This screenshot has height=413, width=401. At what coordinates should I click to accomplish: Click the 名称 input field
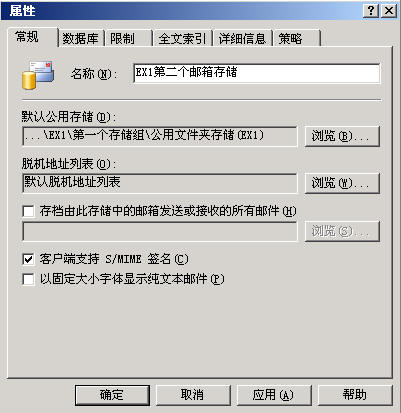click(x=256, y=73)
